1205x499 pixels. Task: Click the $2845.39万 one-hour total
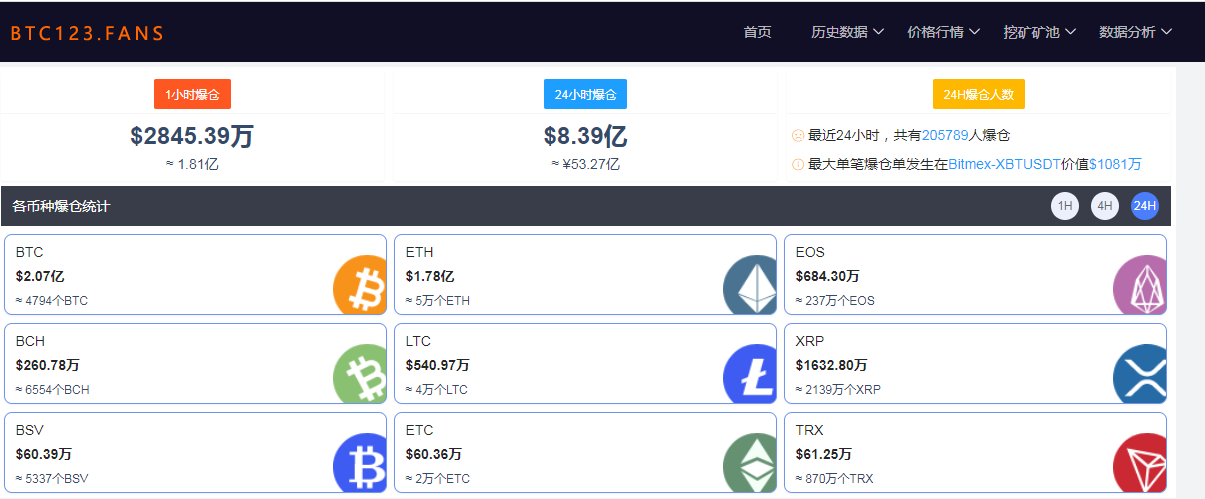click(x=192, y=136)
